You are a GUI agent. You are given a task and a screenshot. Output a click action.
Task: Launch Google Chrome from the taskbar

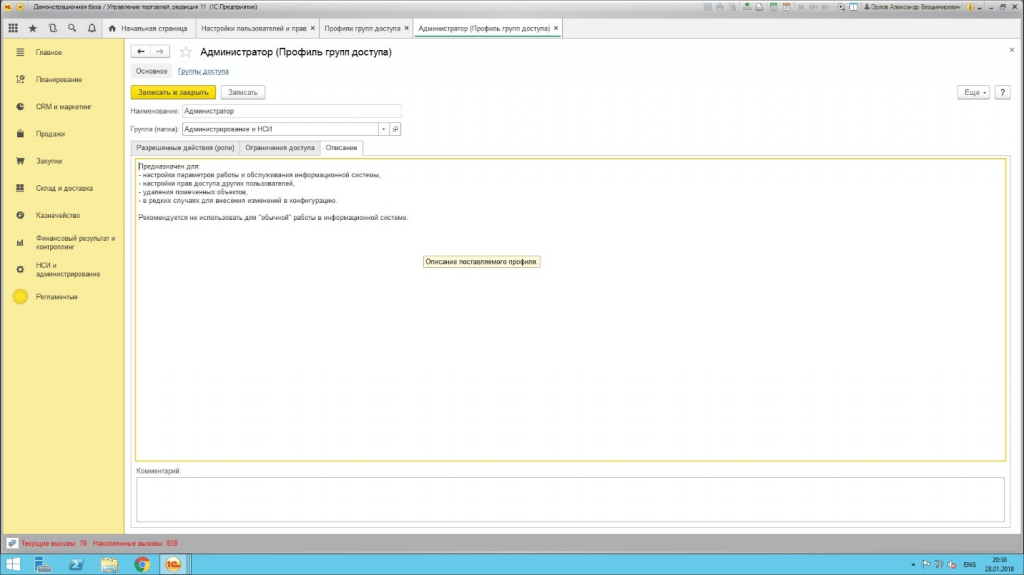142,564
